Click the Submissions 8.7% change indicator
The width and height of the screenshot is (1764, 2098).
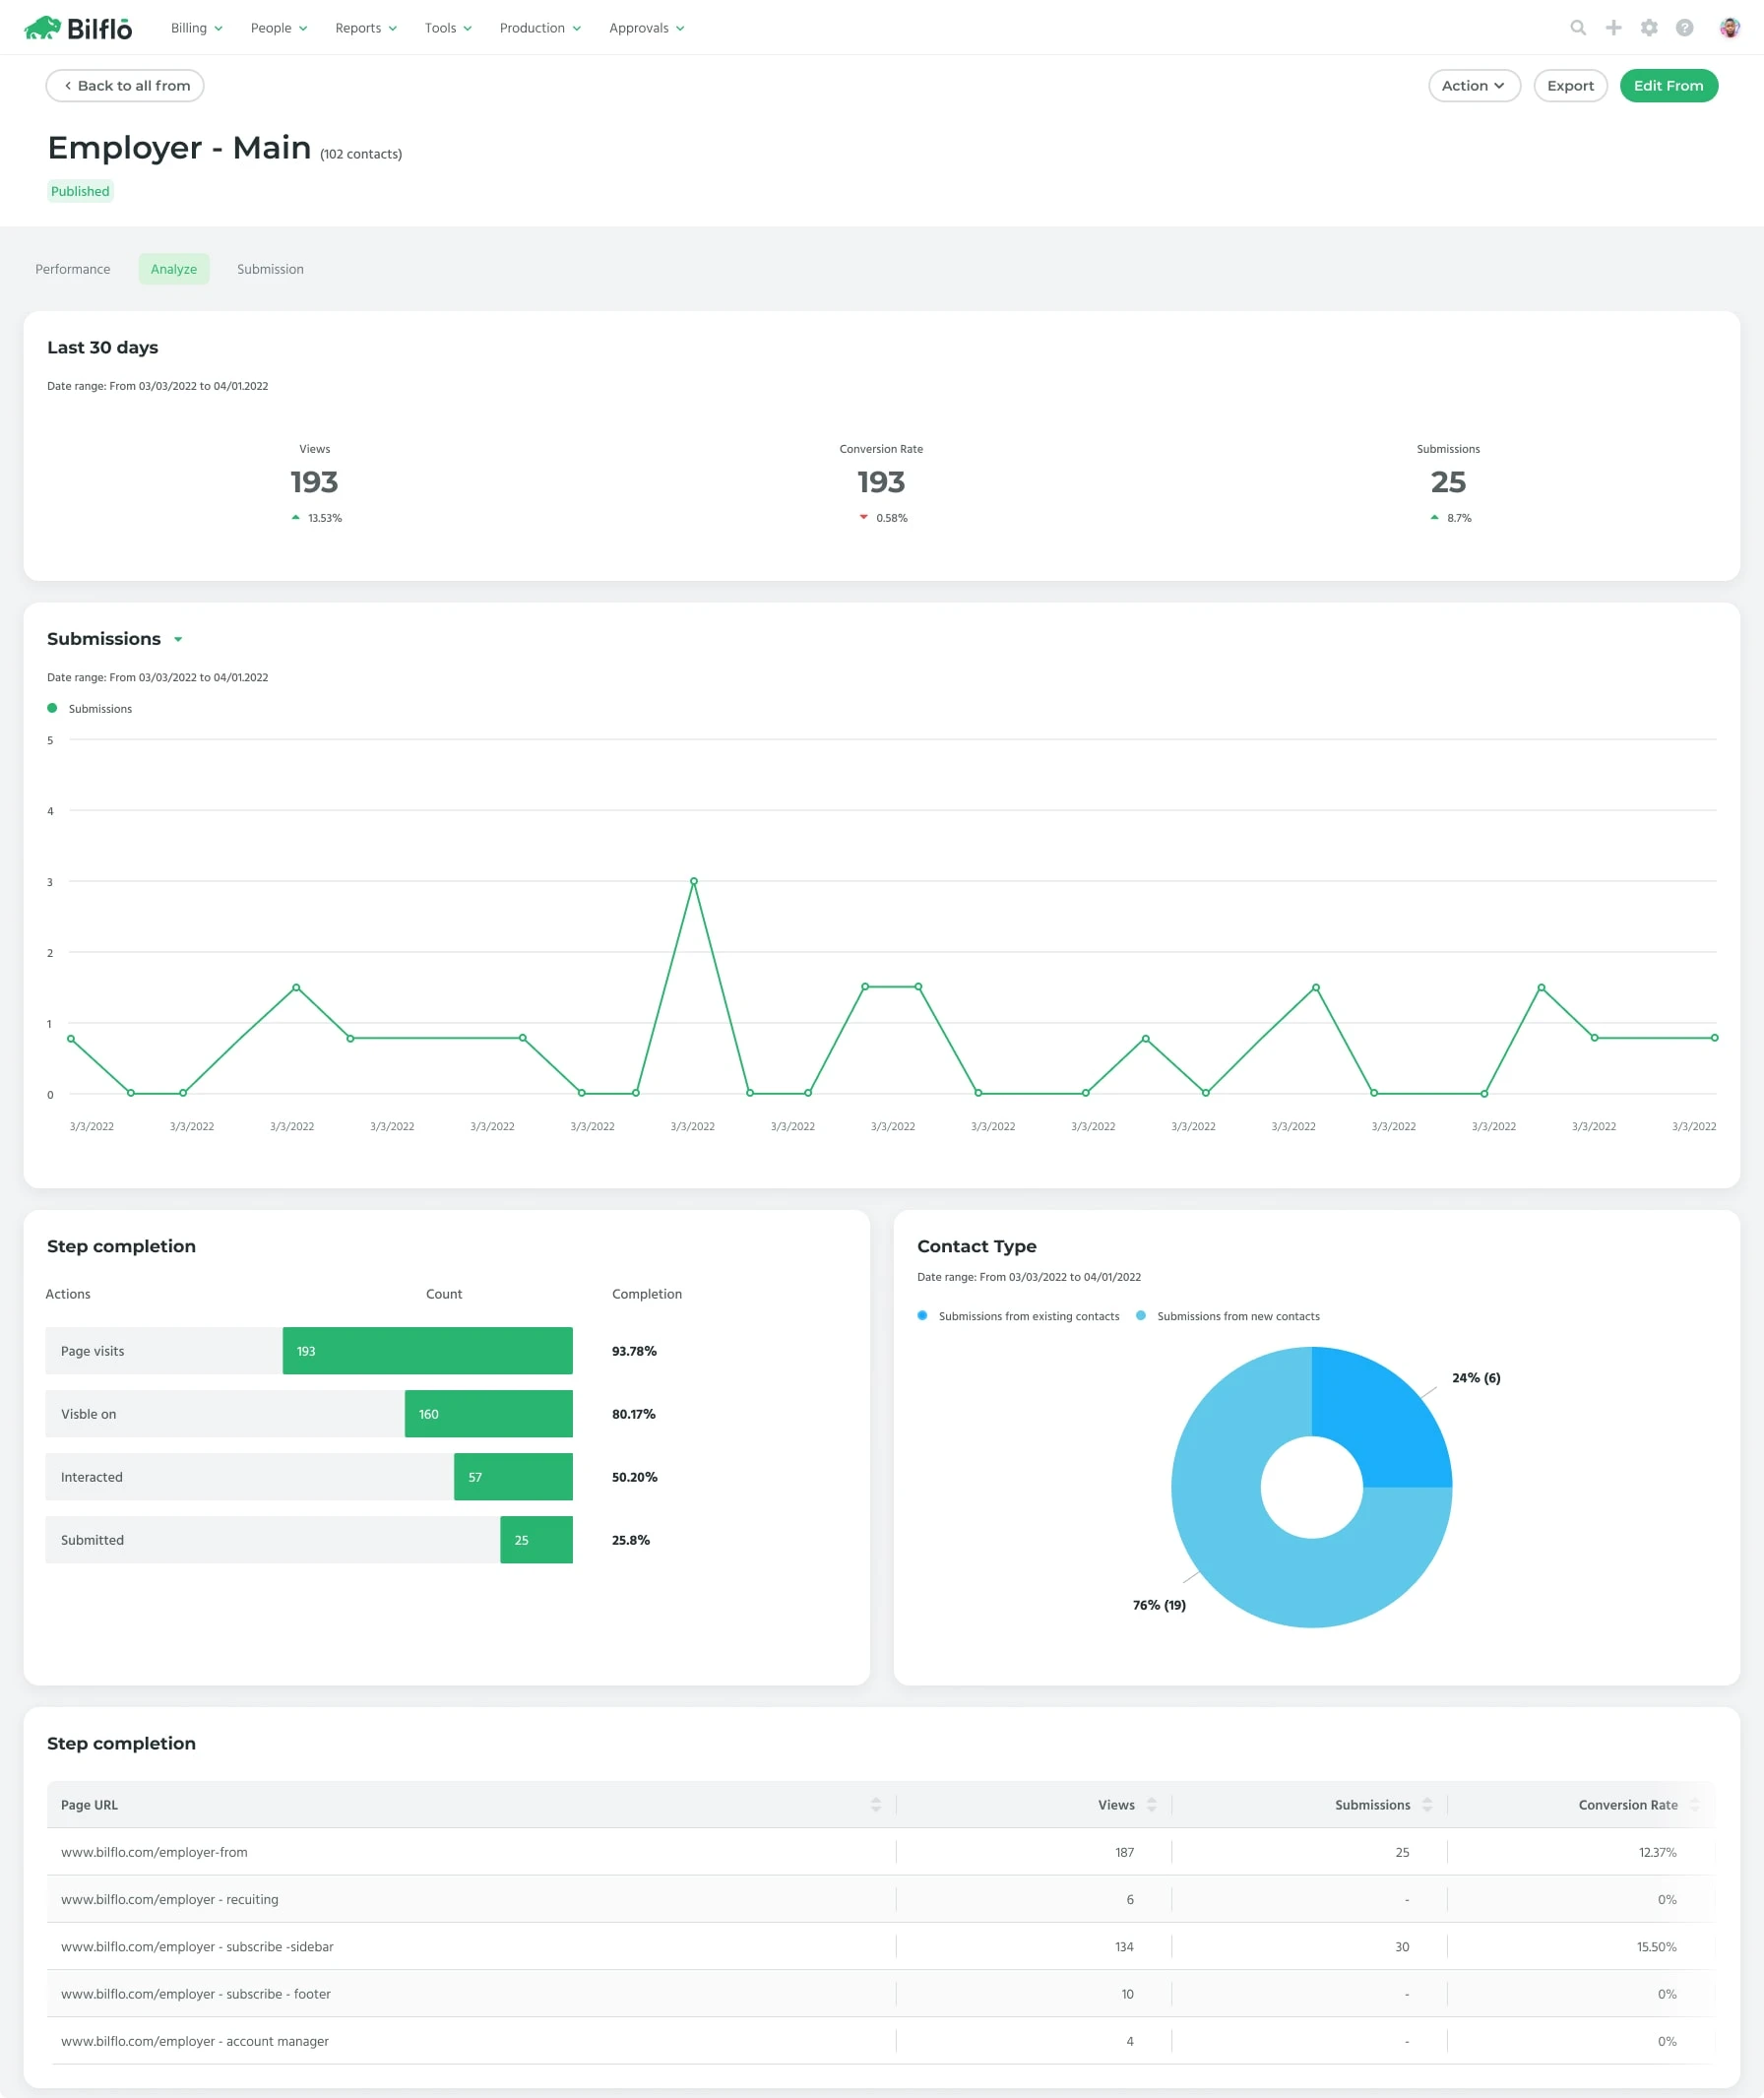click(x=1450, y=518)
